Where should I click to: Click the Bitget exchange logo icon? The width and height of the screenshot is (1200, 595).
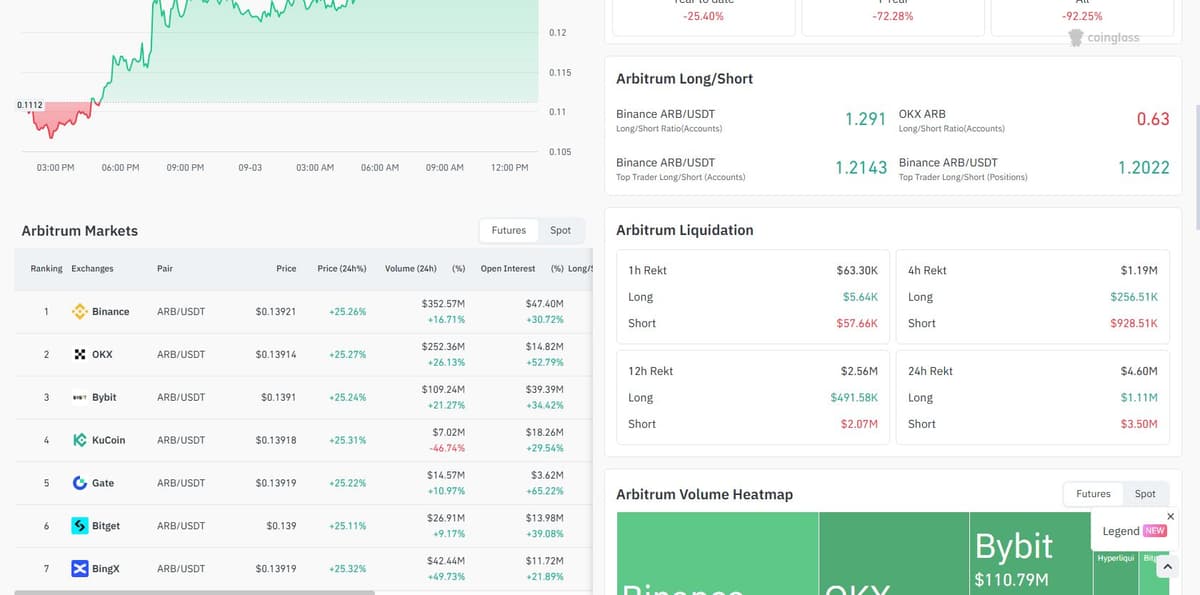click(x=80, y=526)
